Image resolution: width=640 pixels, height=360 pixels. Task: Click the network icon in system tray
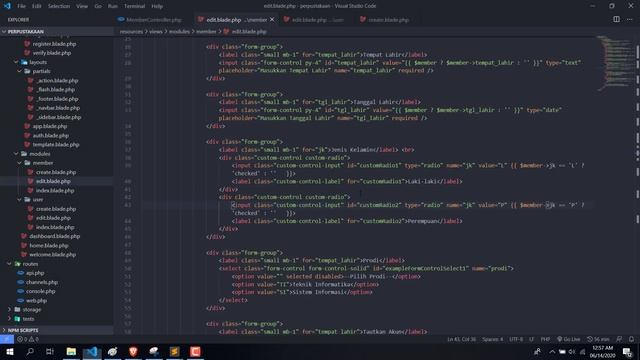tap(582, 351)
